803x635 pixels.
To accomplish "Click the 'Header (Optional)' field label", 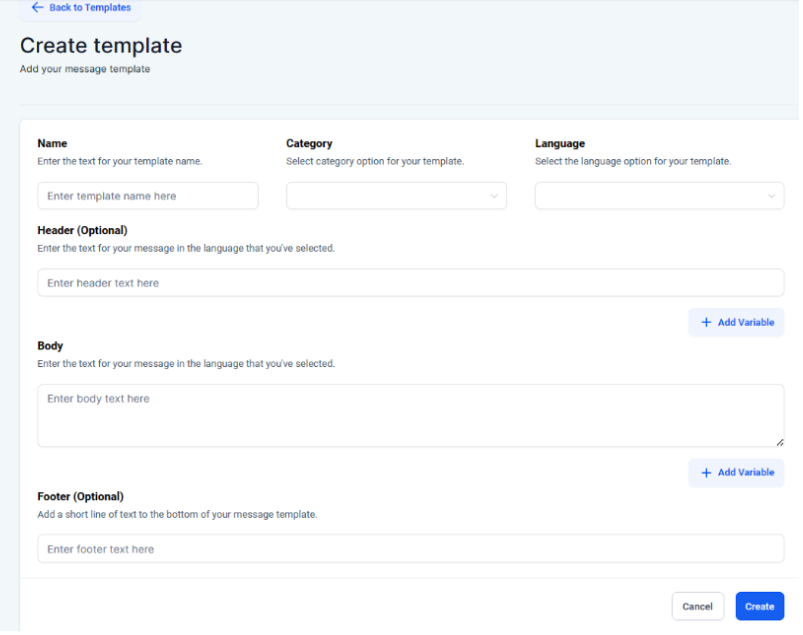I will 82,231.
